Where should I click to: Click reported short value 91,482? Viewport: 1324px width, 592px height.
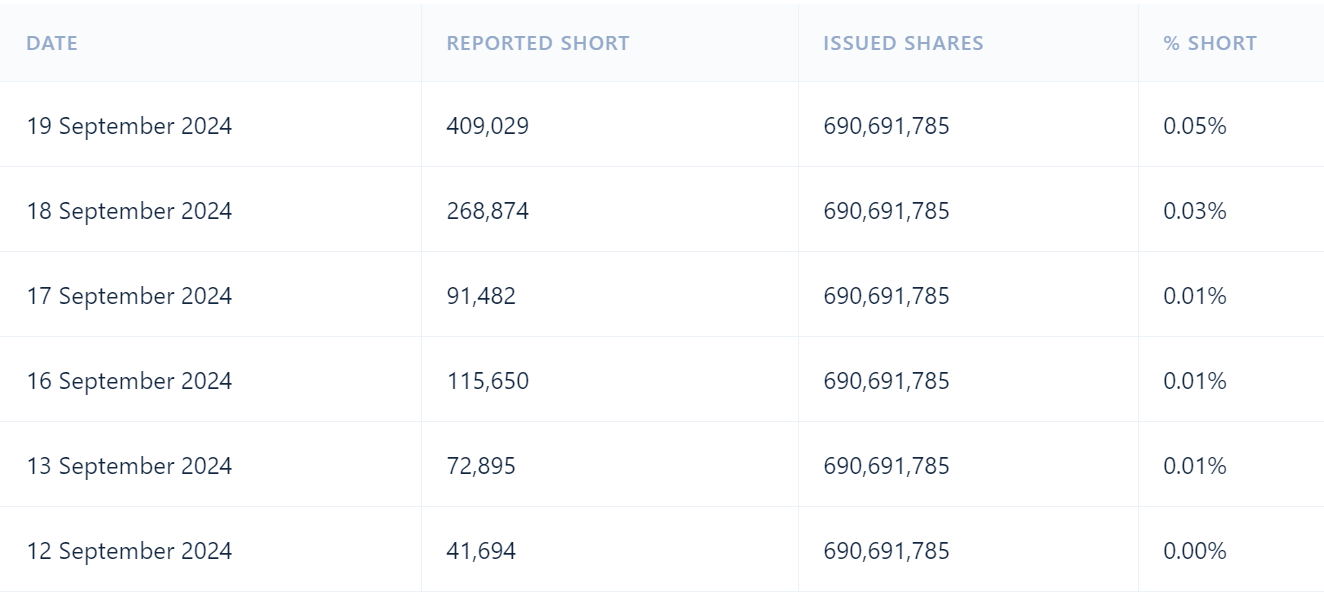click(x=481, y=296)
